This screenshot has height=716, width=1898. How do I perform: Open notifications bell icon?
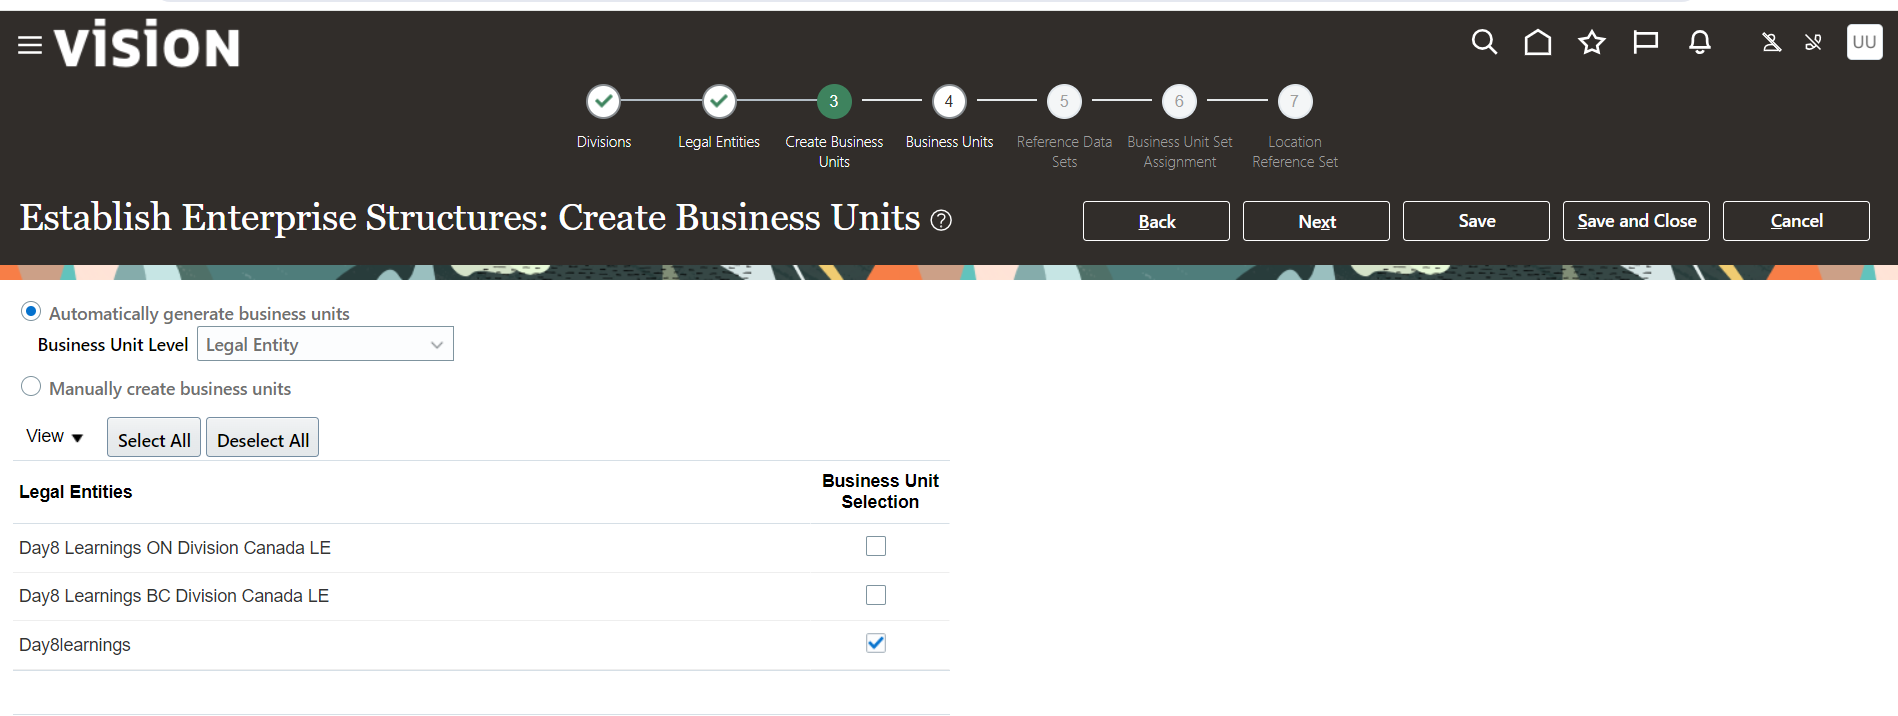pyautogui.click(x=1699, y=42)
